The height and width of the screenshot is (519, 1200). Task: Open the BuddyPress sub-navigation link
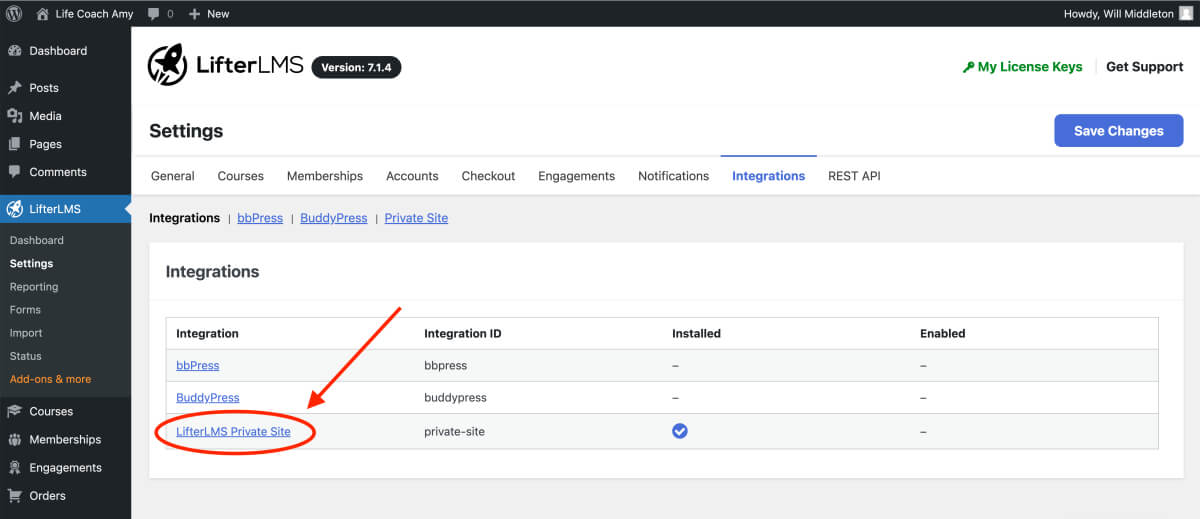tap(333, 218)
